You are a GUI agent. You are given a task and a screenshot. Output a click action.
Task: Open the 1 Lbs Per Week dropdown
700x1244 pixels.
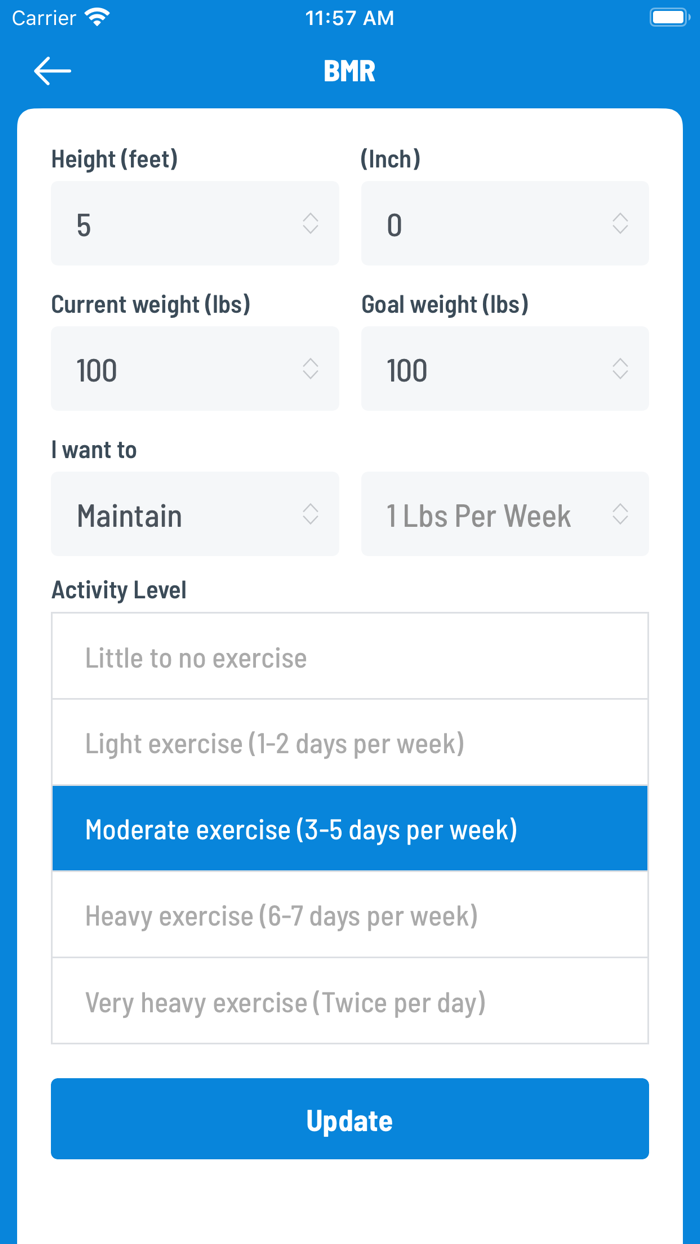pos(505,513)
